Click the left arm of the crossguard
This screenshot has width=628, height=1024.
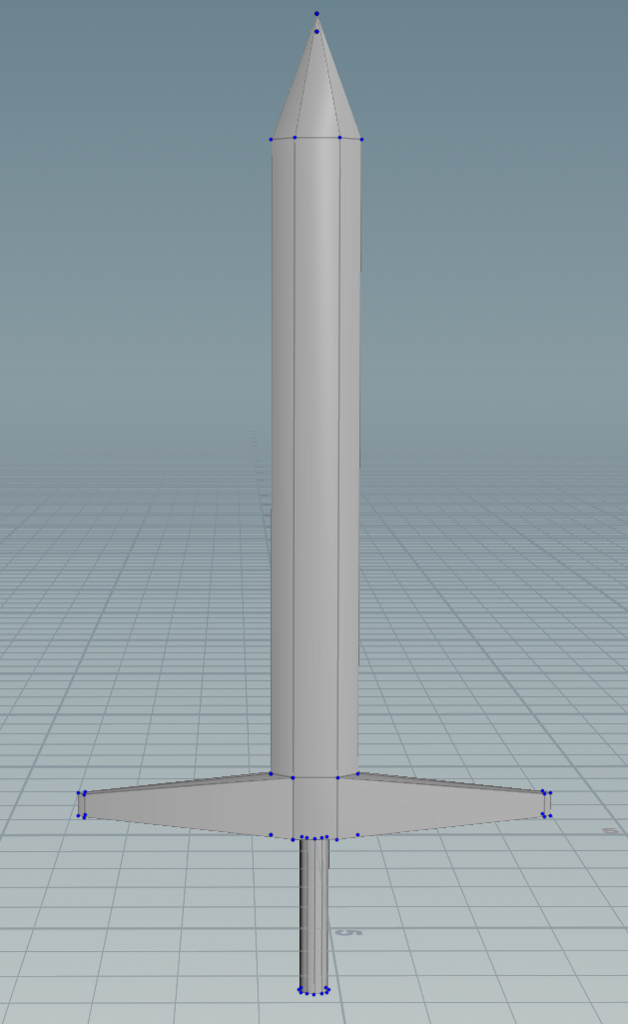[186, 805]
